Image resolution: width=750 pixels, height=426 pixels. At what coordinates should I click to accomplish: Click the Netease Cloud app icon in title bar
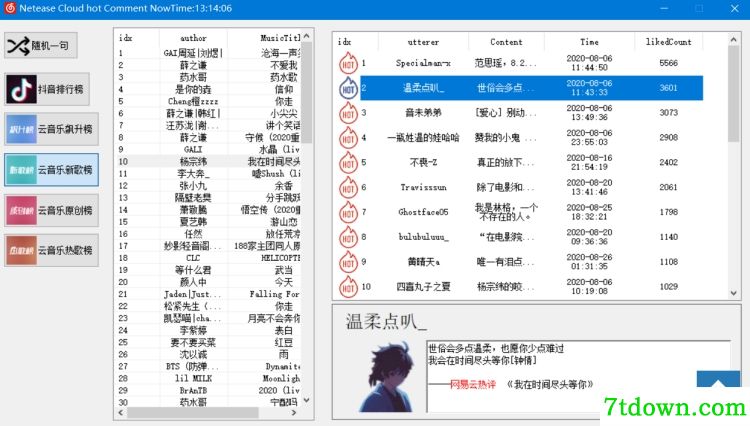10,8
